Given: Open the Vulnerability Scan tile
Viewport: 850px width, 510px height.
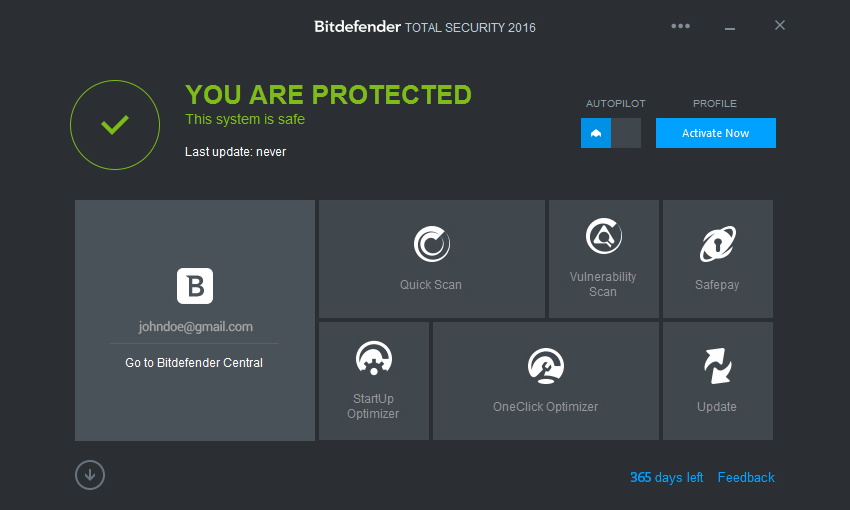Looking at the screenshot, I should click(603, 259).
